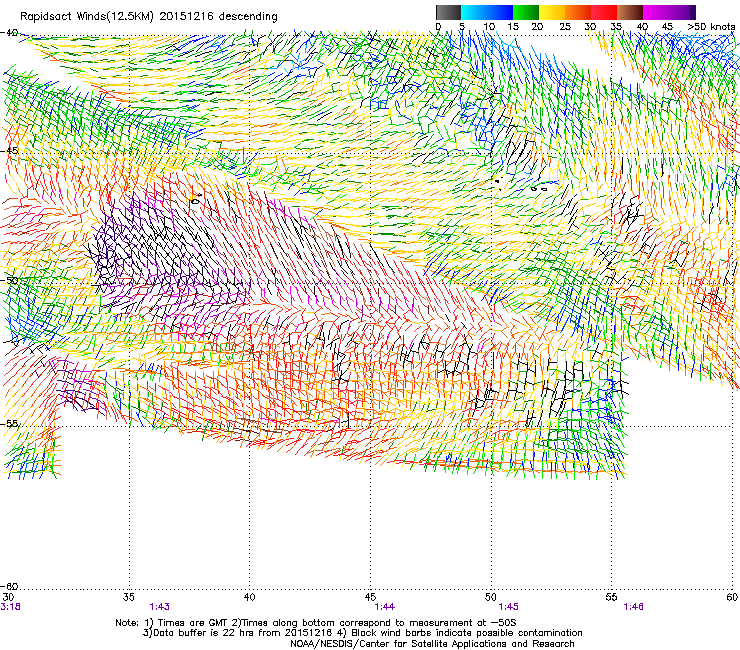Click the purple '1:43' time label

click(x=160, y=607)
